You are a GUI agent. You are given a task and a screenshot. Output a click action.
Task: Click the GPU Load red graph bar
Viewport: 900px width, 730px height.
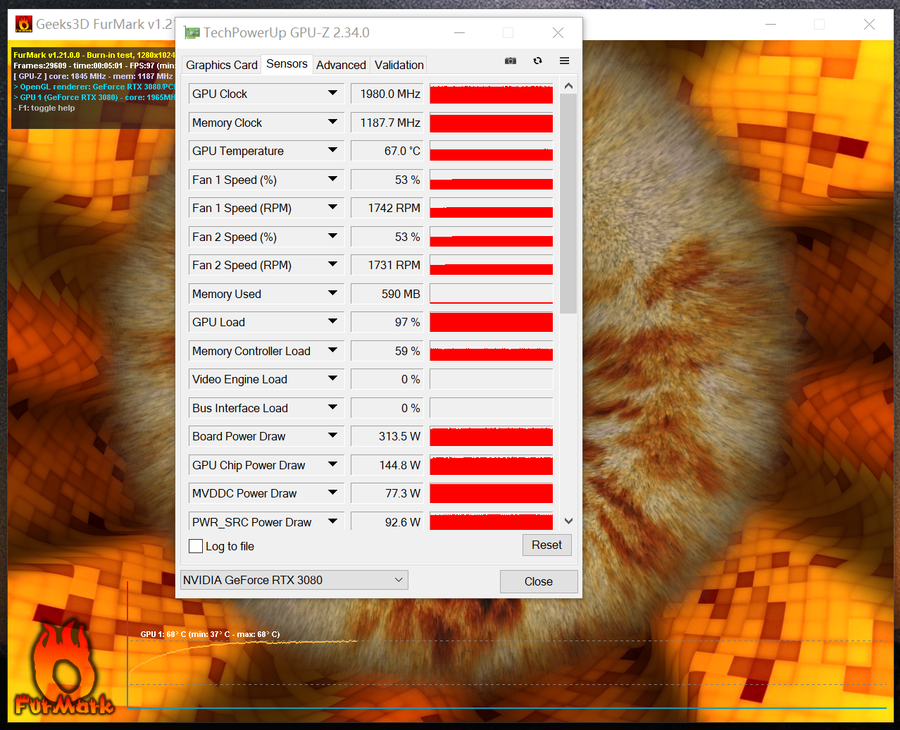[x=491, y=322]
